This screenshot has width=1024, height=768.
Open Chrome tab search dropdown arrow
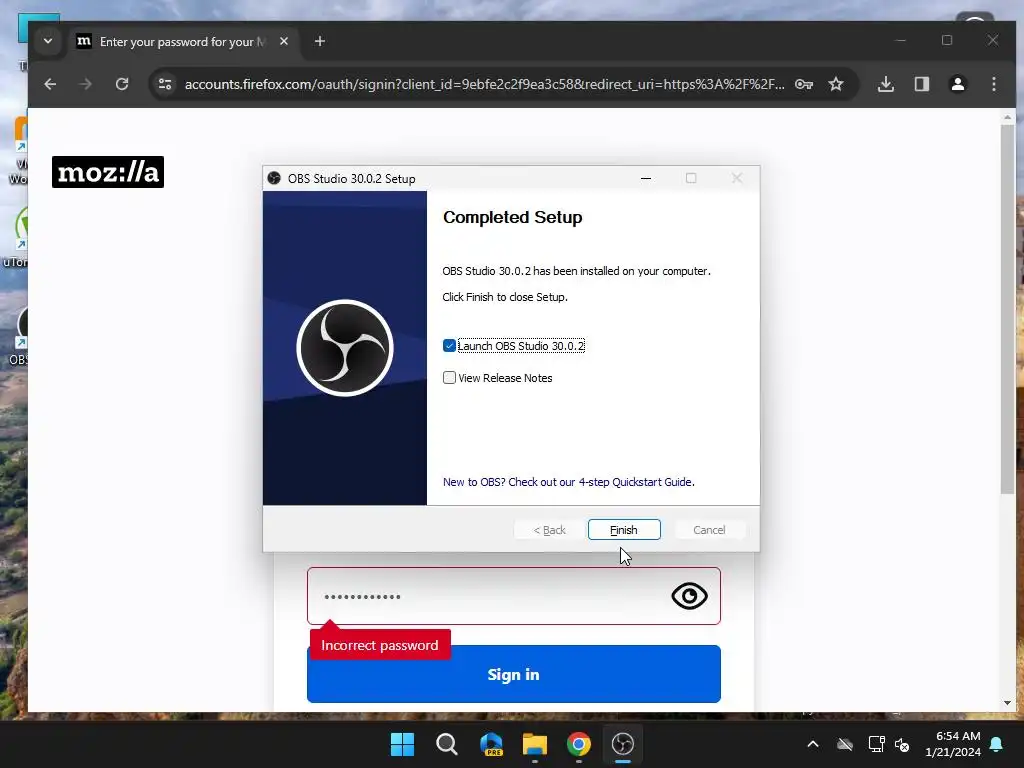(48, 41)
